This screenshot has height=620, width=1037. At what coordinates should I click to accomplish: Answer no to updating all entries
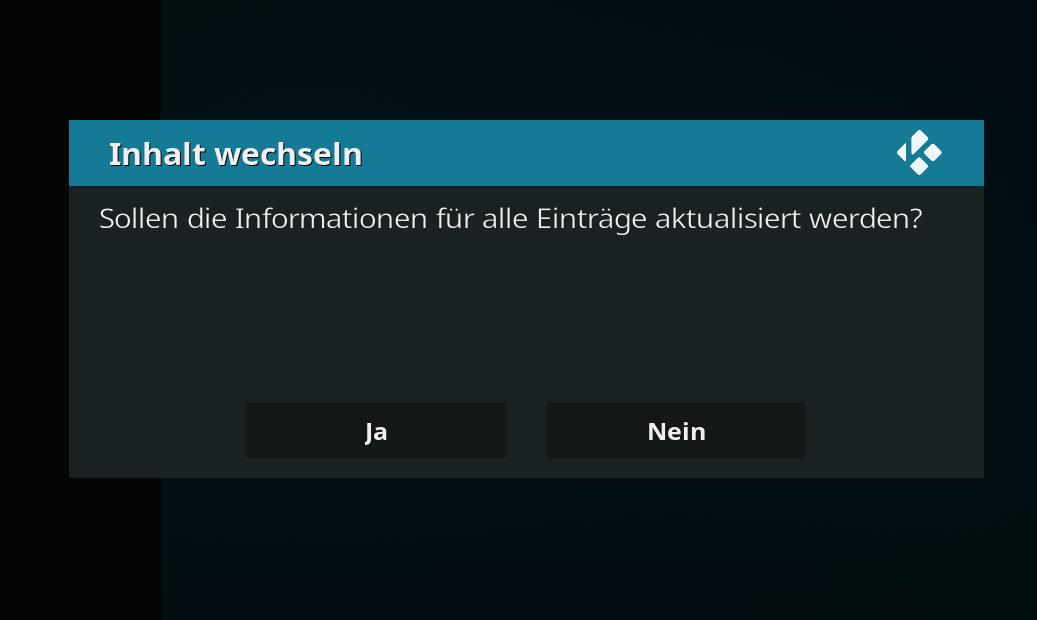pos(676,431)
